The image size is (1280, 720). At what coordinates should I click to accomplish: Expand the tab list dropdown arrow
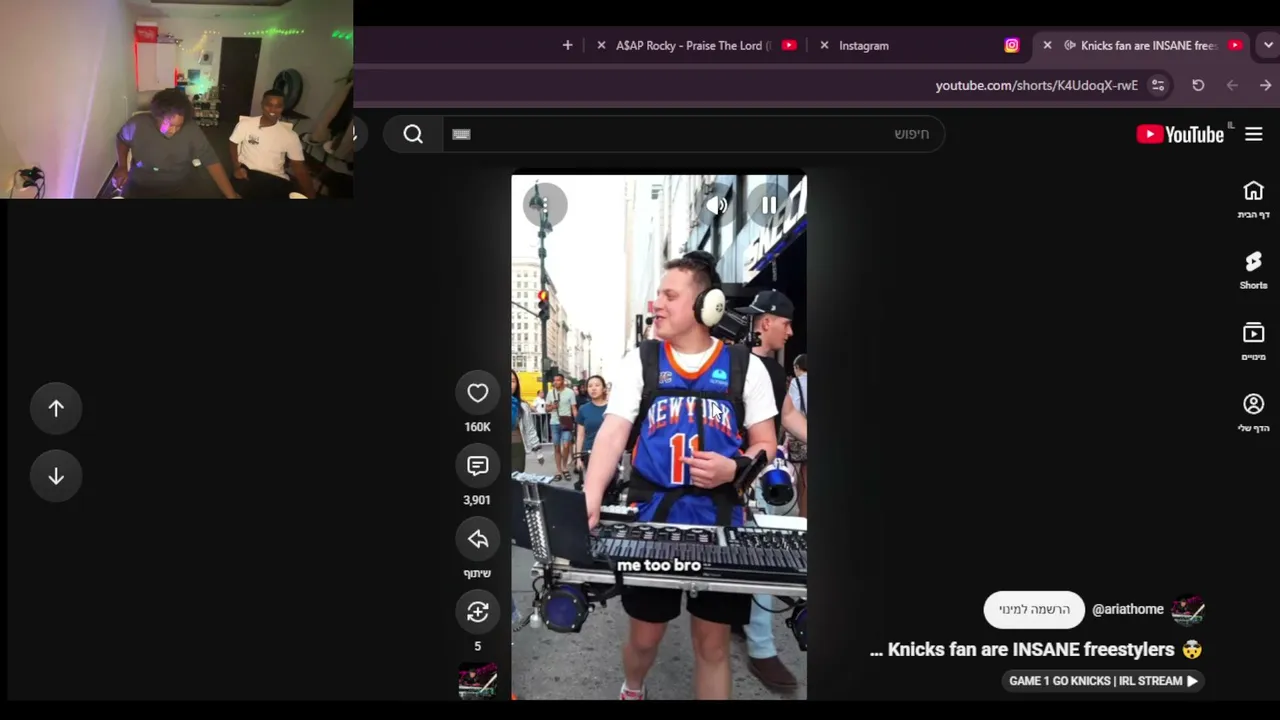pos(1268,45)
